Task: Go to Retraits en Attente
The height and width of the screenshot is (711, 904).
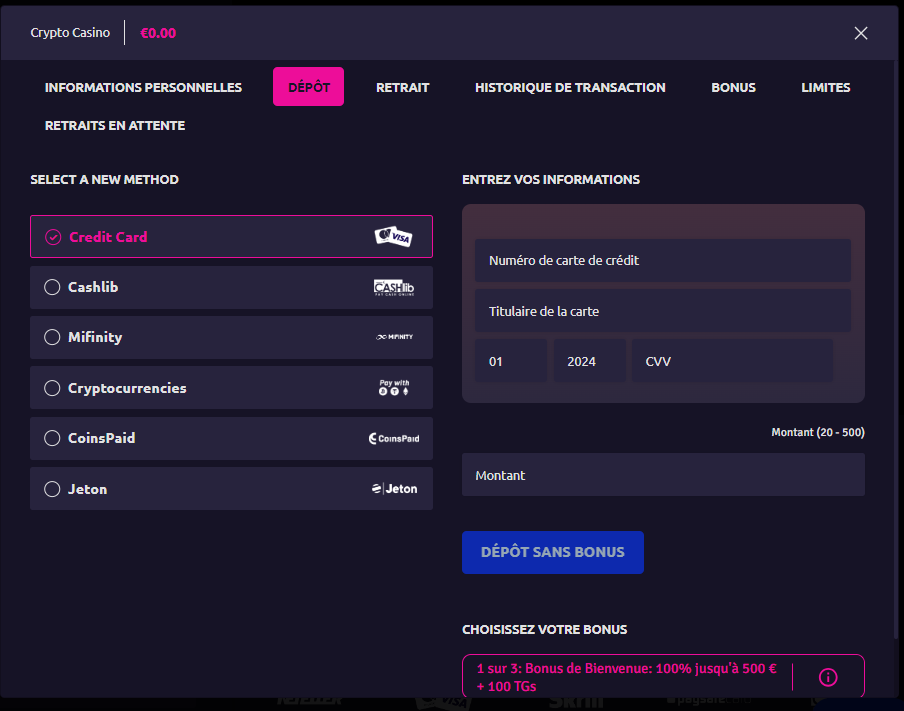Action: tap(115, 126)
